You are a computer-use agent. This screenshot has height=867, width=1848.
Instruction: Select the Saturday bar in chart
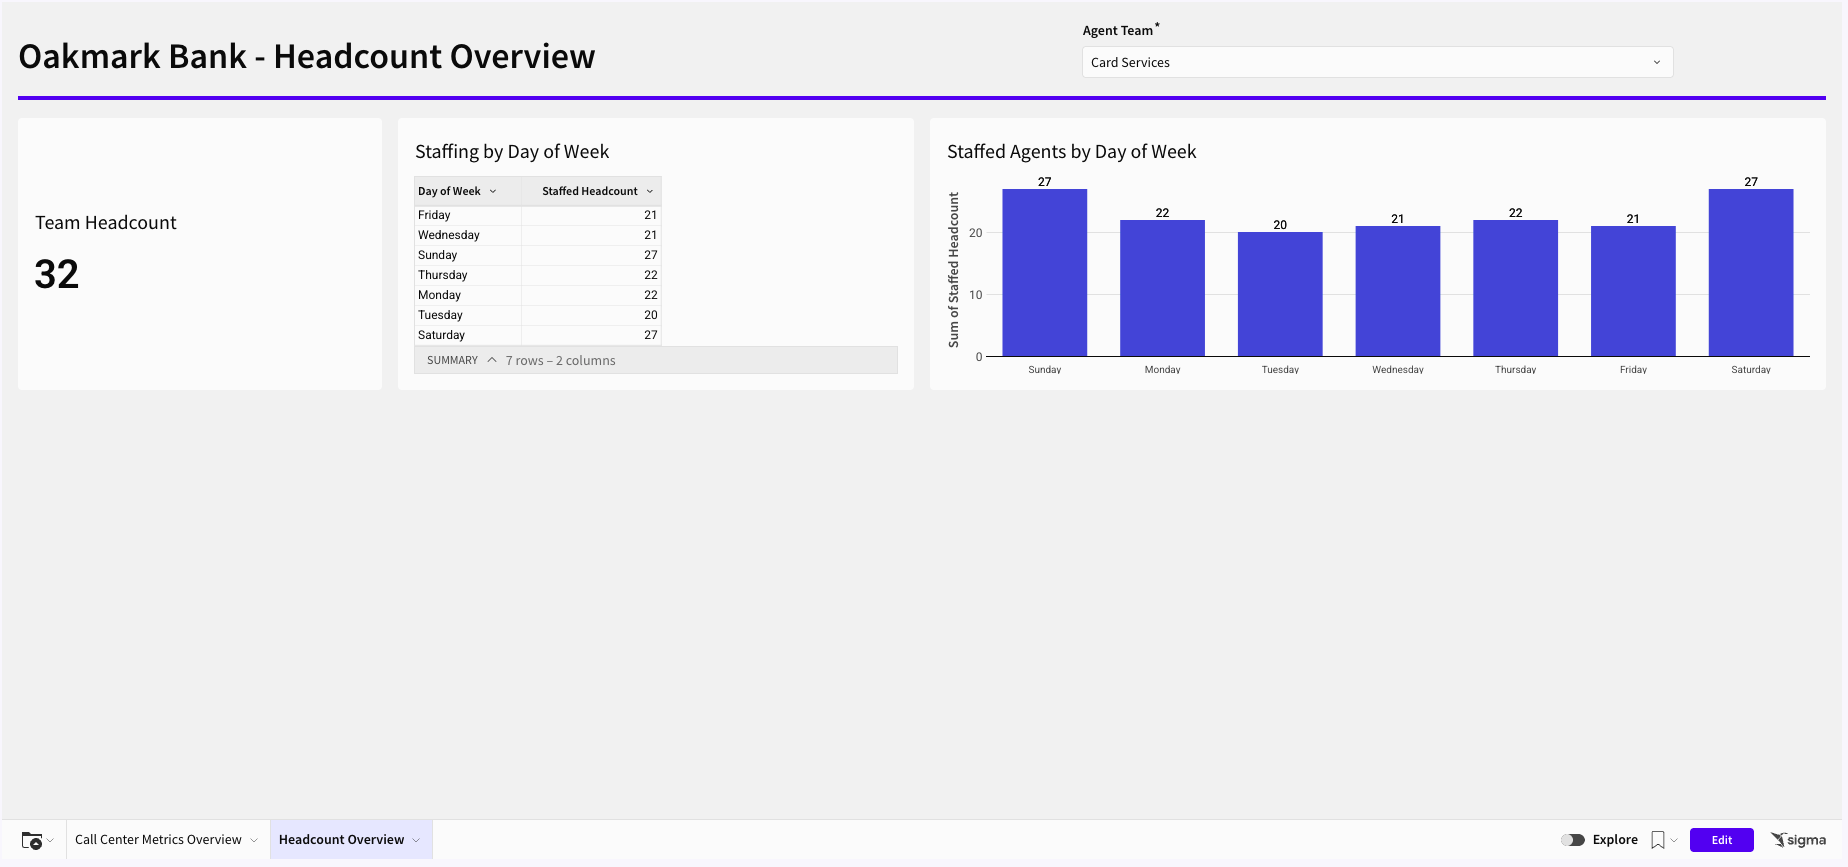click(1751, 272)
